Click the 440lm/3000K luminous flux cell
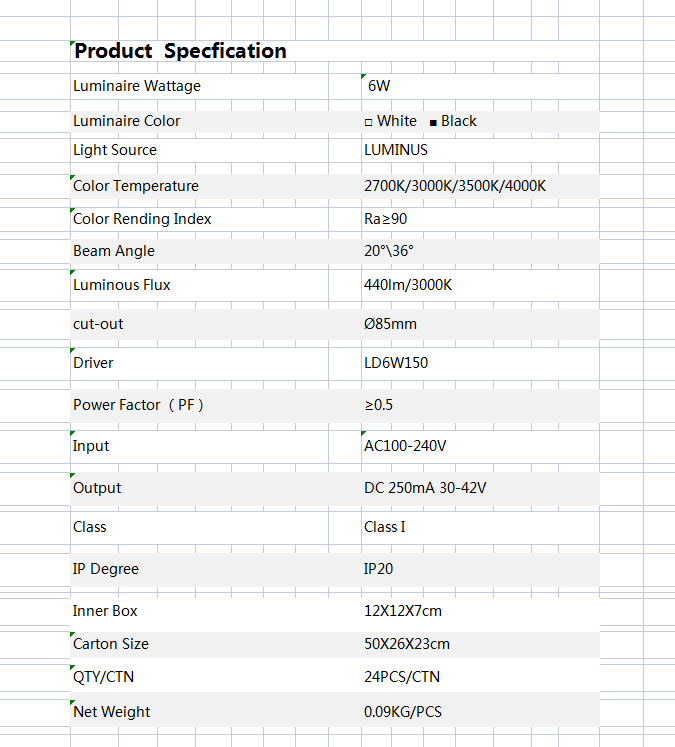Image resolution: width=675 pixels, height=747 pixels. [408, 285]
